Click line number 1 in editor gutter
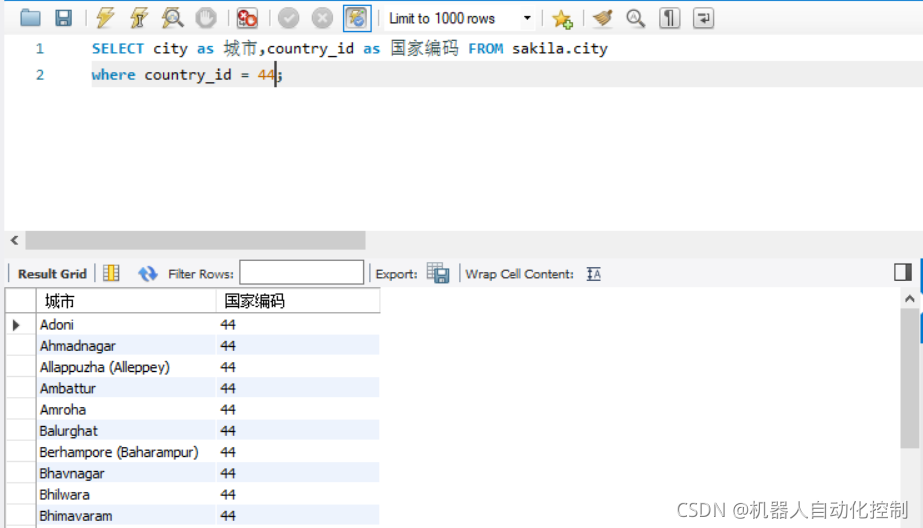The image size is (923, 528). [x=40, y=48]
